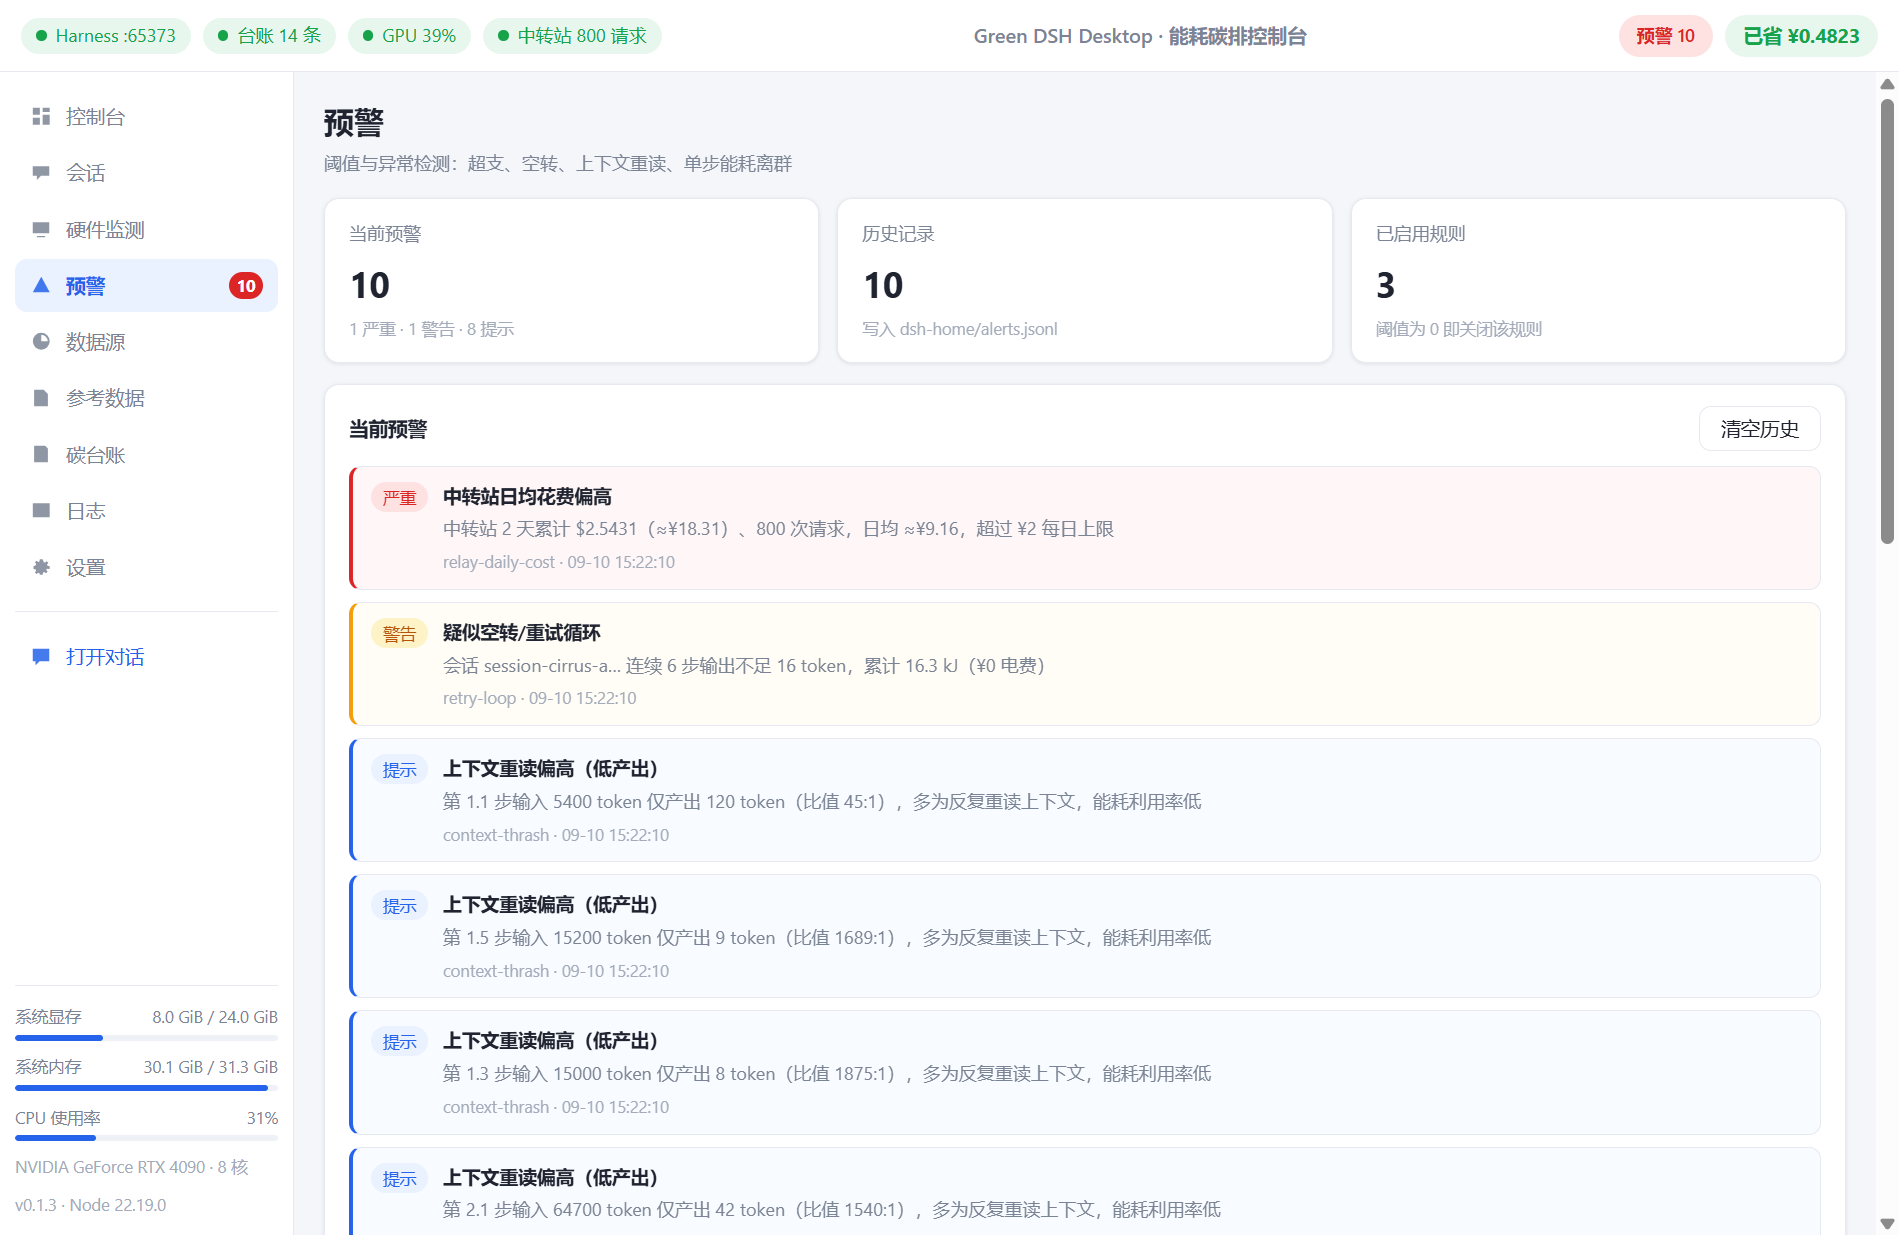Click the page scrollbar down arrow

click(1887, 1223)
